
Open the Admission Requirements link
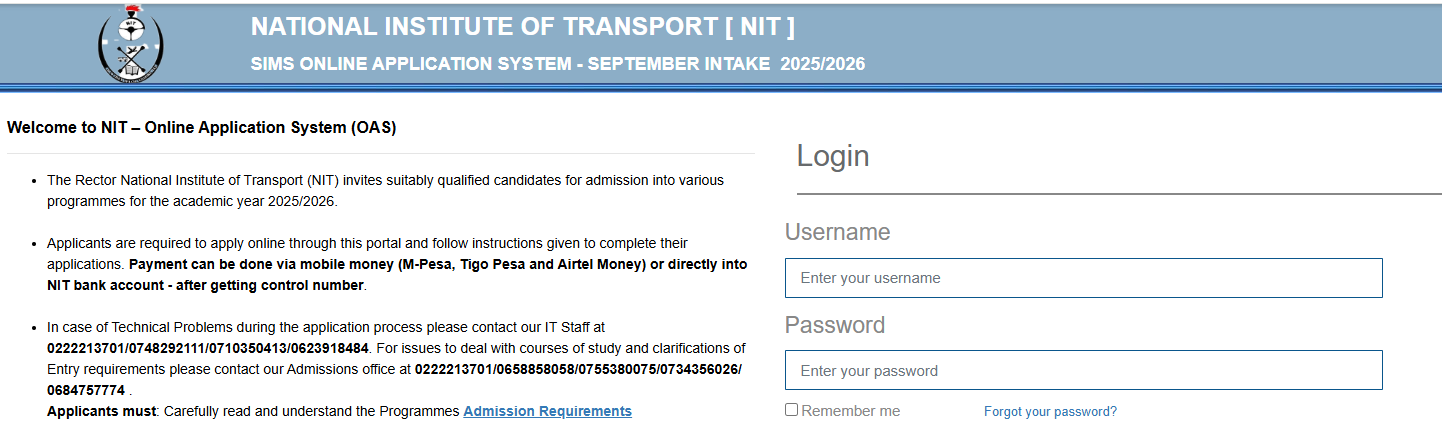(547, 411)
